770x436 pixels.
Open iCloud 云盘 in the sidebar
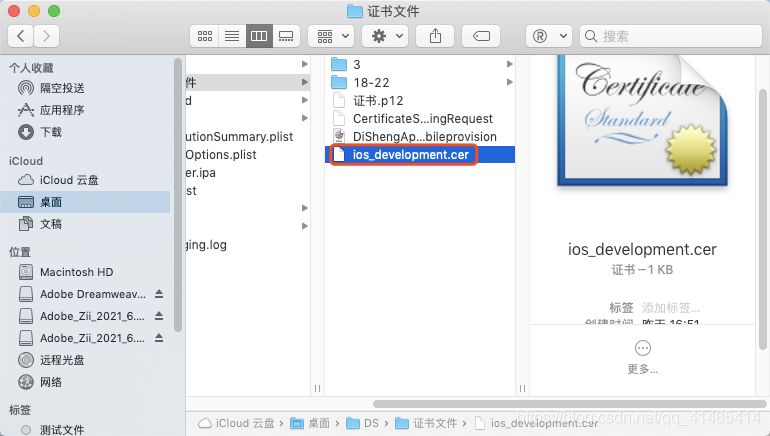58,180
